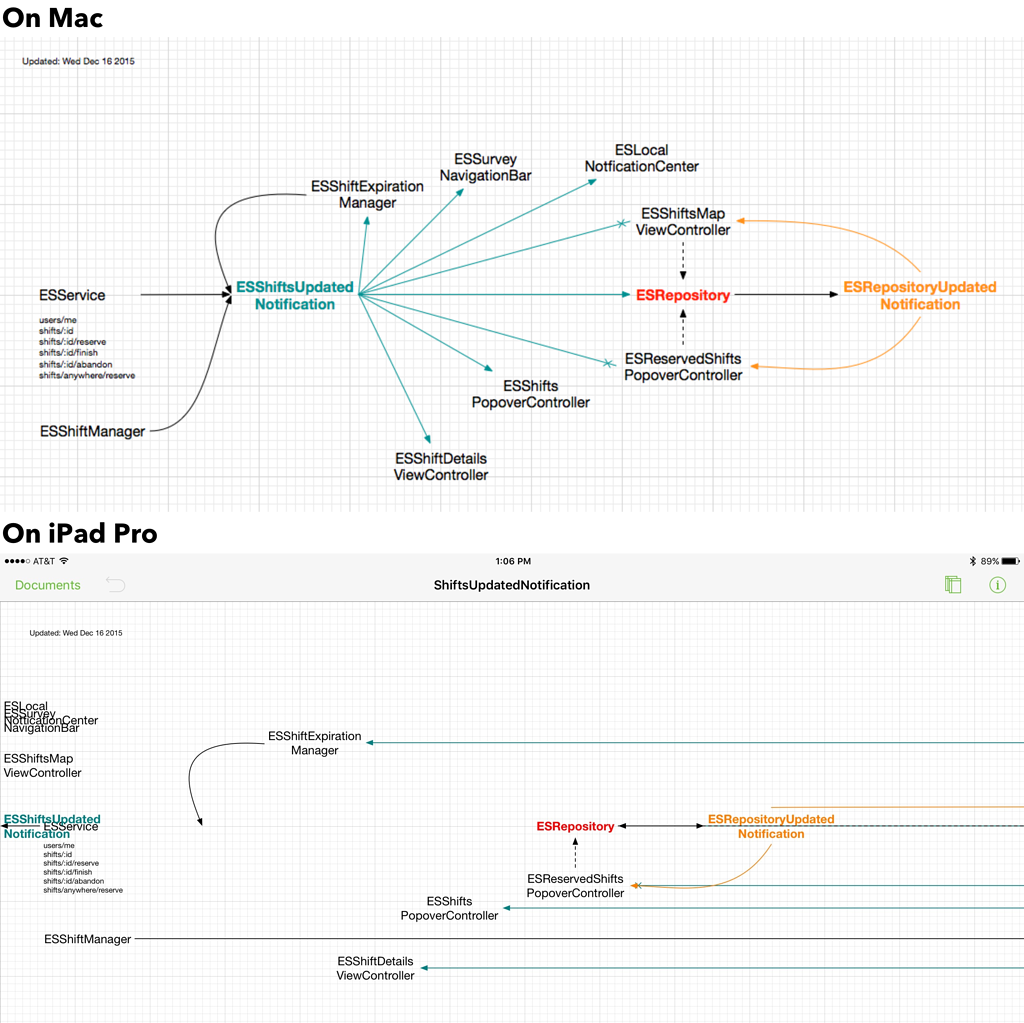Open document info via the green (i) icon
Screen dimensions: 1024x1023
997,585
